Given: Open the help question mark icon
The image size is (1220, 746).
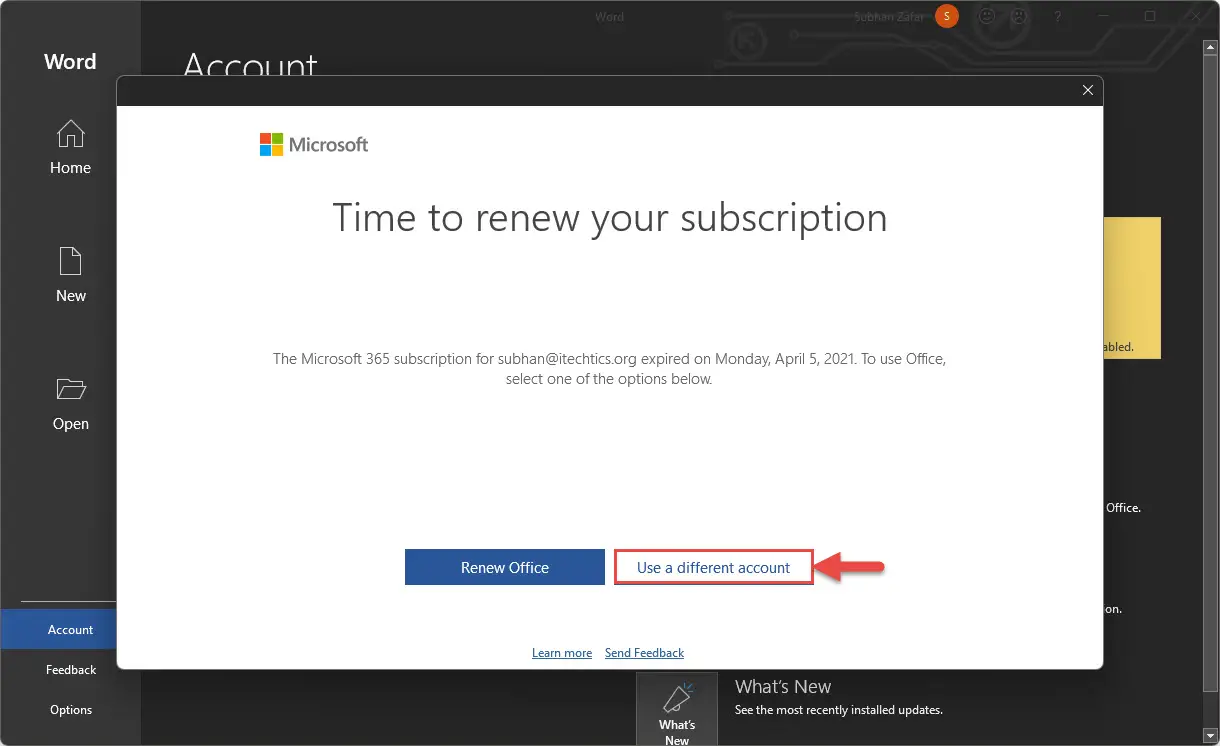Looking at the screenshot, I should point(1058,16).
